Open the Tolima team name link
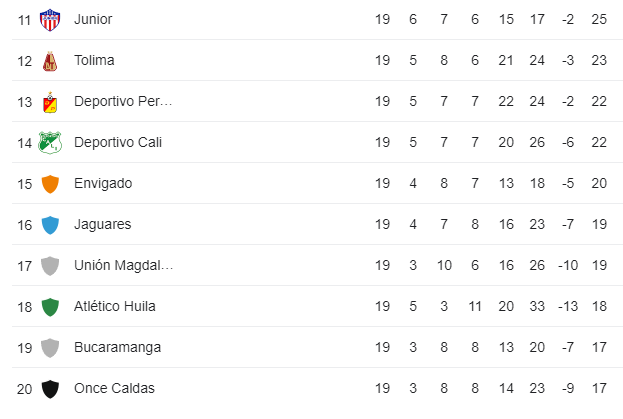This screenshot has height=419, width=623. click(94, 60)
